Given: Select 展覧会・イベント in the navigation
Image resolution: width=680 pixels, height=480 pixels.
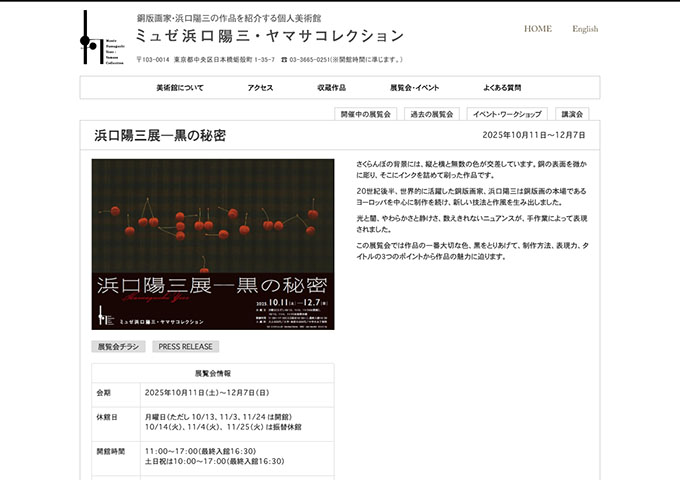Looking at the screenshot, I should (x=414, y=88).
